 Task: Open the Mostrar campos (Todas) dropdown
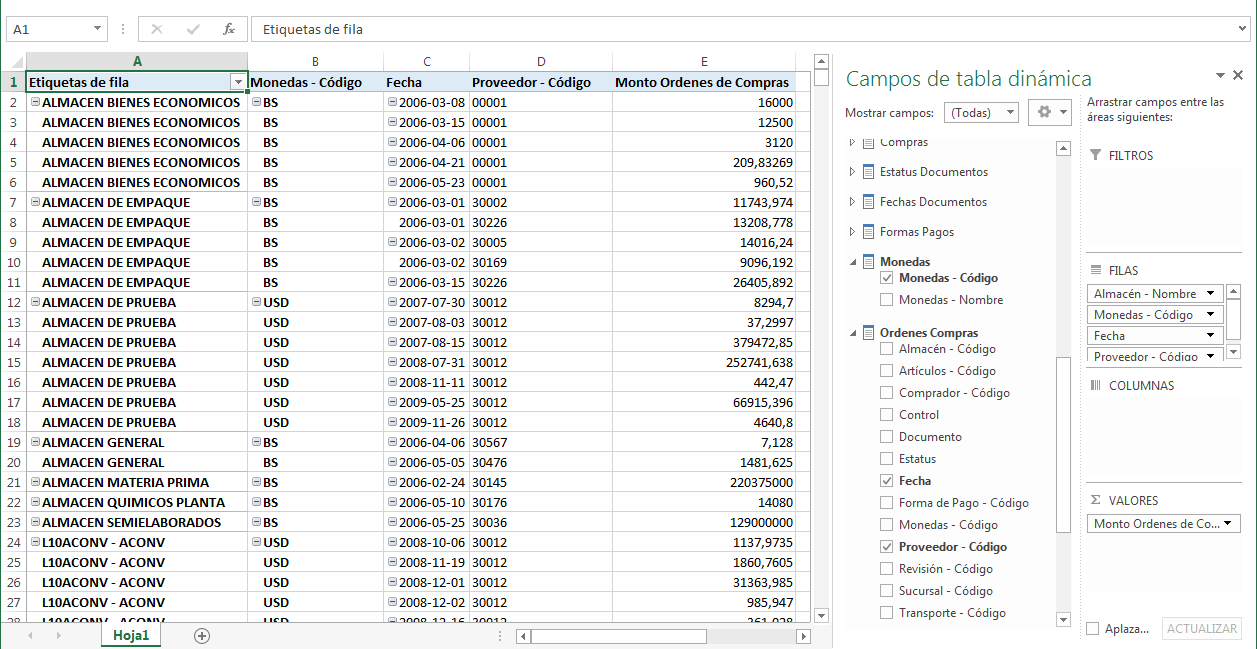pyautogui.click(x=980, y=113)
